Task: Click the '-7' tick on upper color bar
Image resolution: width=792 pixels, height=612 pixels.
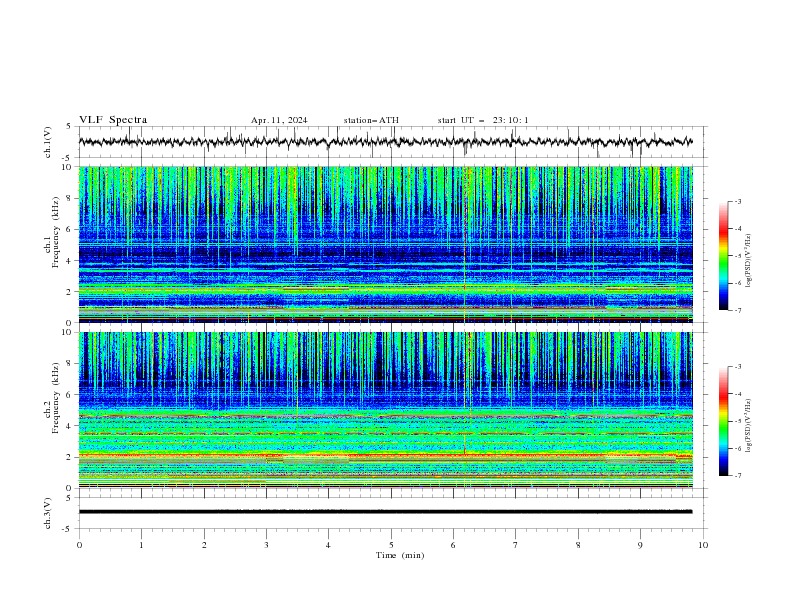Action: 737,310
